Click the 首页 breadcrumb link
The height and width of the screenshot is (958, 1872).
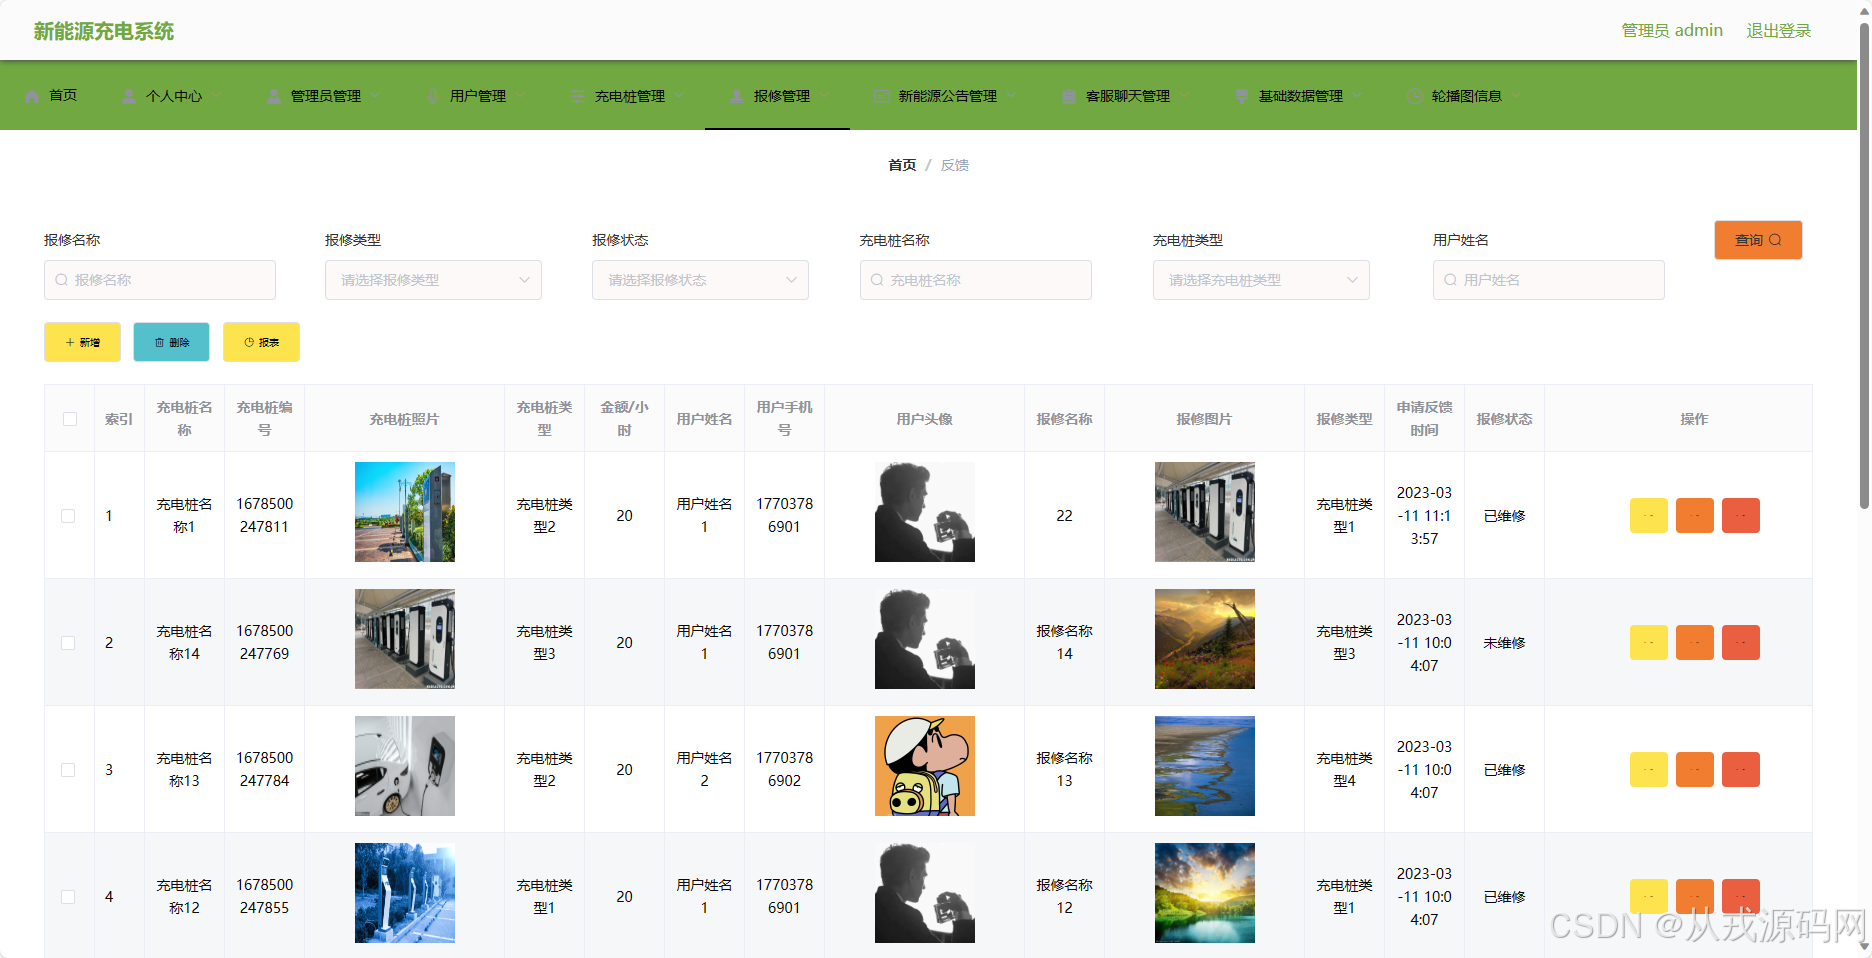coord(902,165)
